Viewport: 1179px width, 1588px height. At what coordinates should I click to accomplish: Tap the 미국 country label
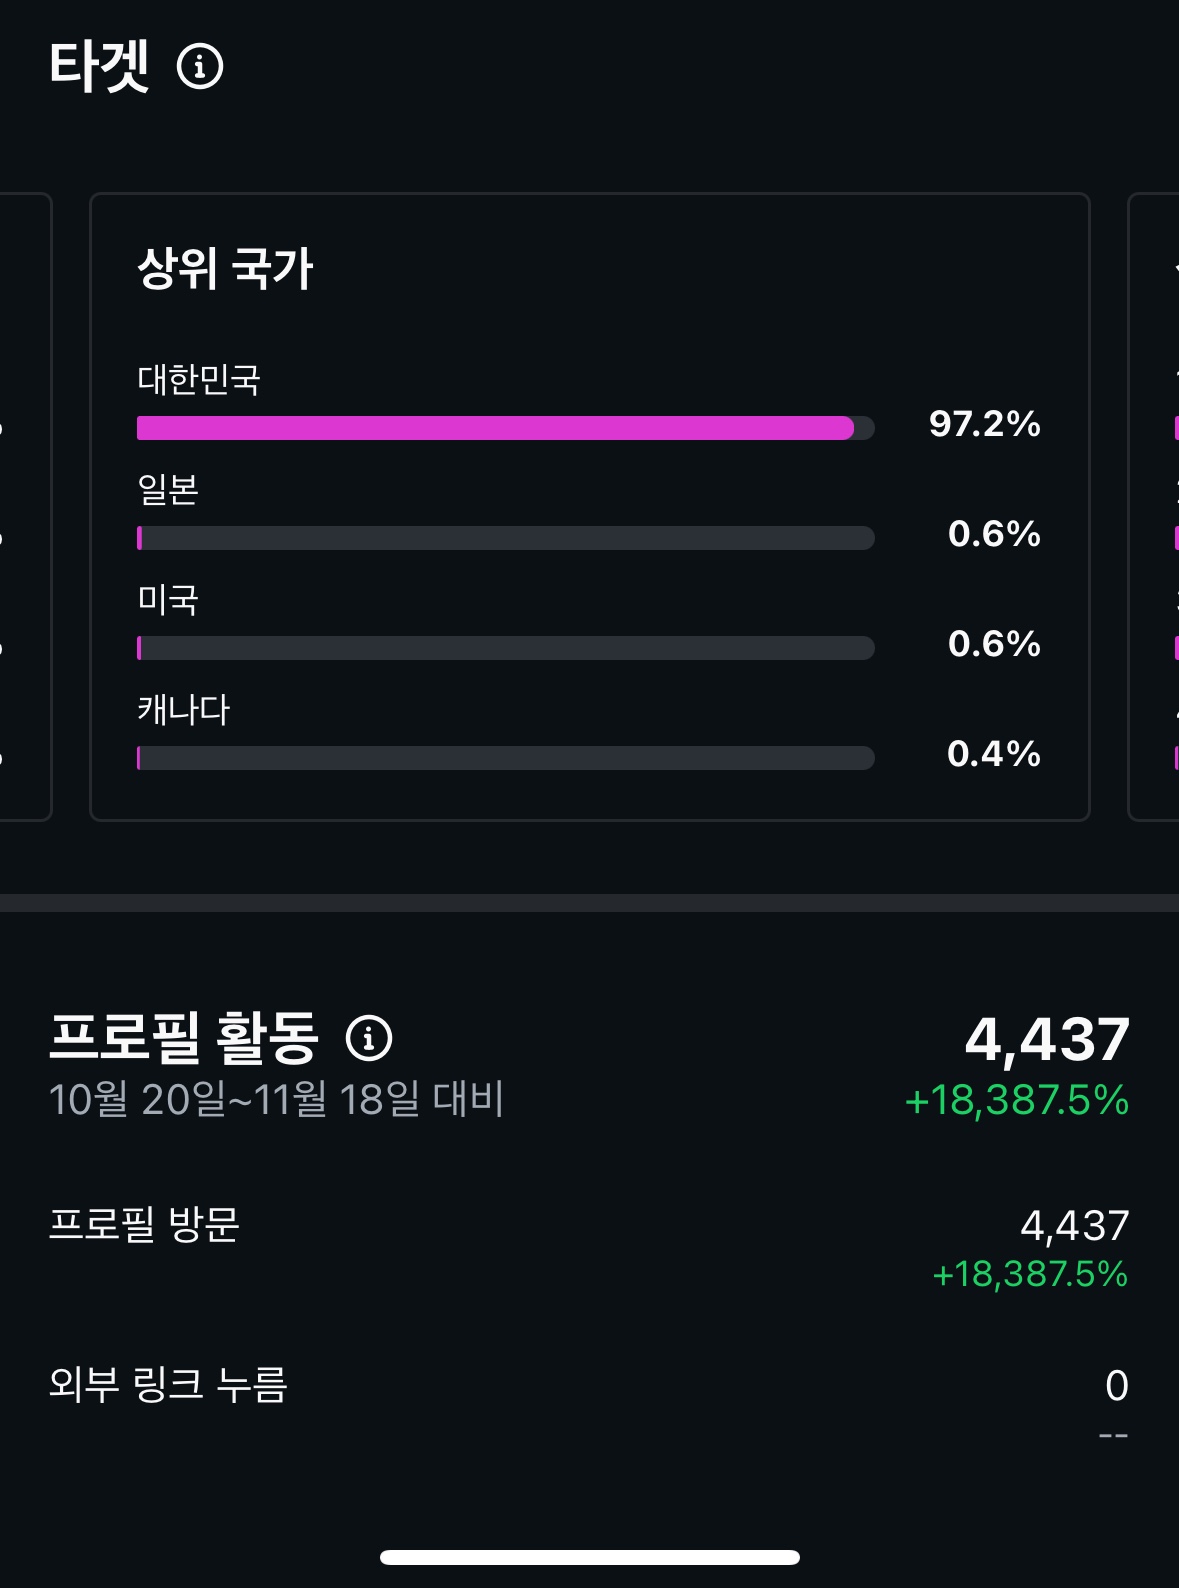[x=168, y=600]
